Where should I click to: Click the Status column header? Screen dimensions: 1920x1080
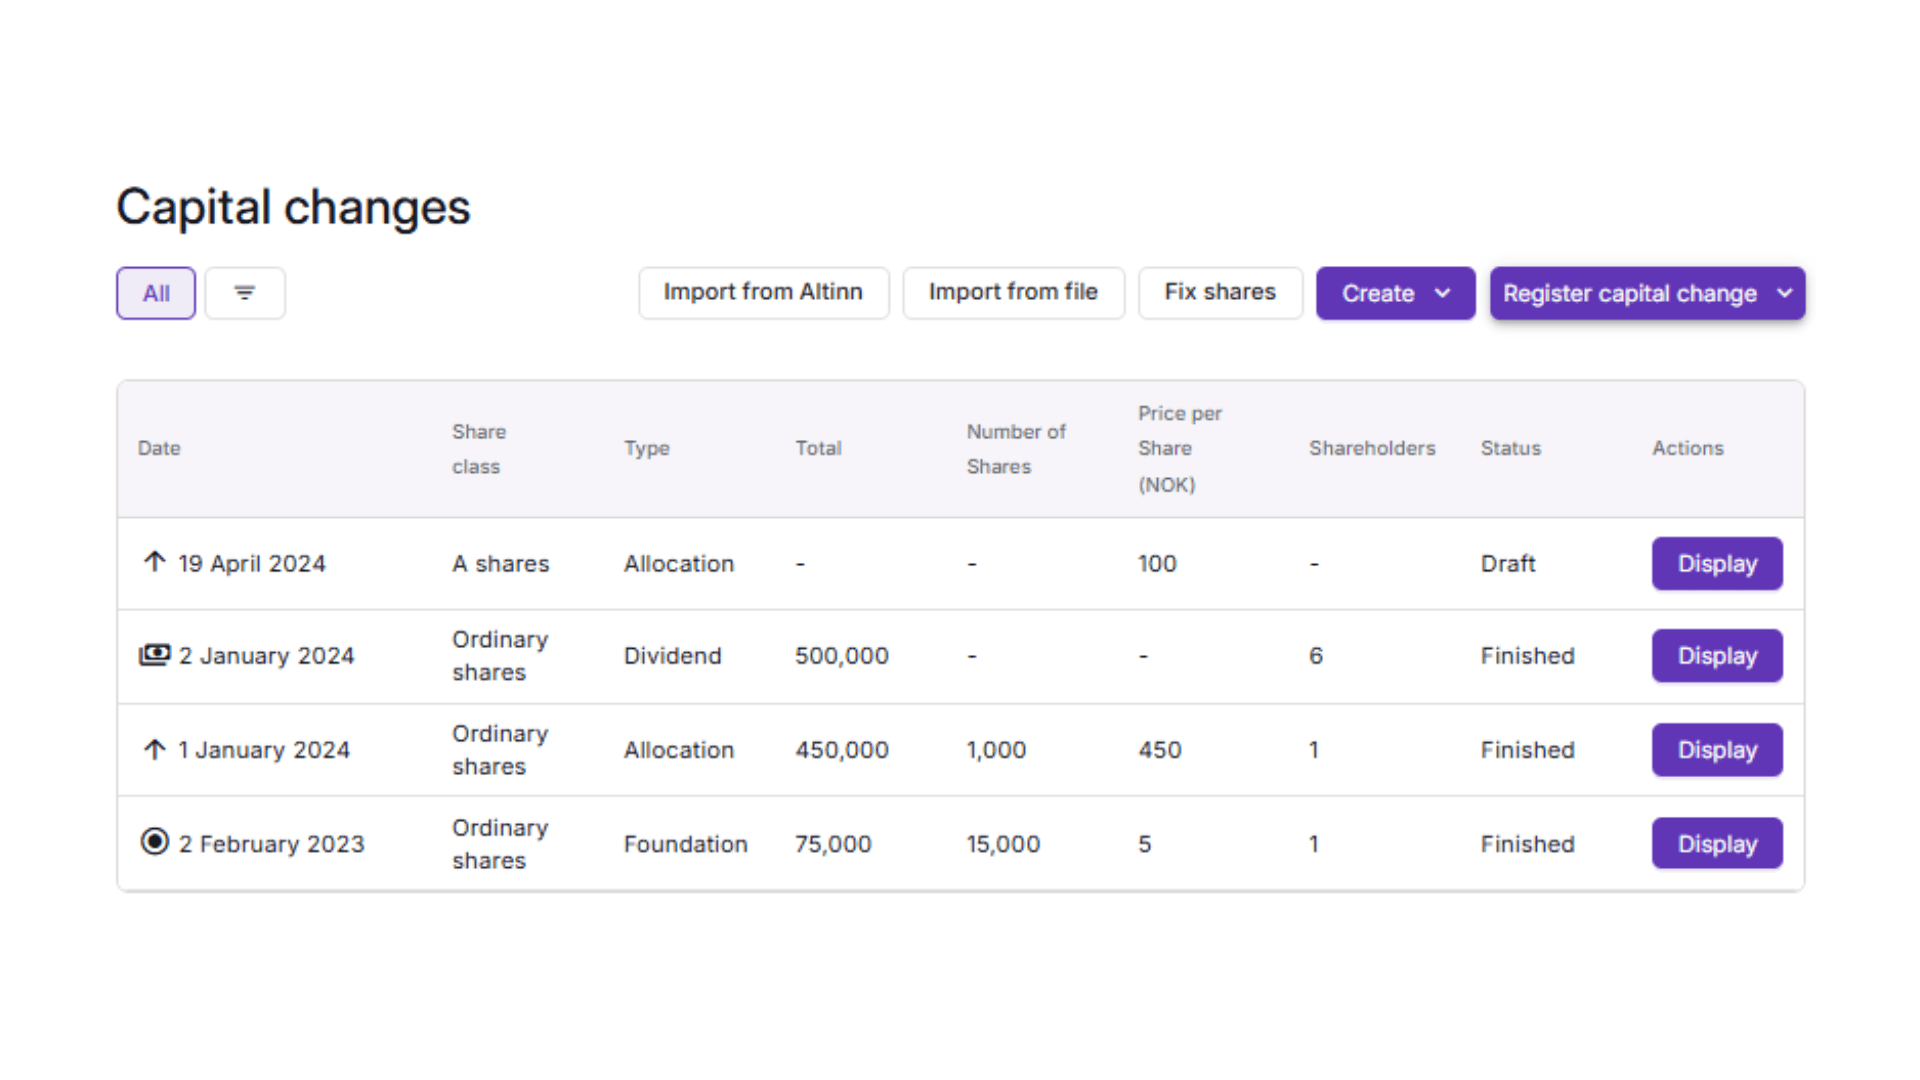pos(1510,448)
